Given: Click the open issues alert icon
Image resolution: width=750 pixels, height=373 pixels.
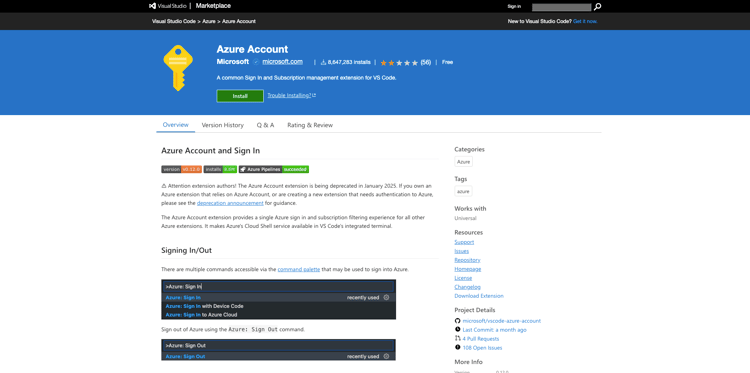Looking at the screenshot, I should 458,347.
